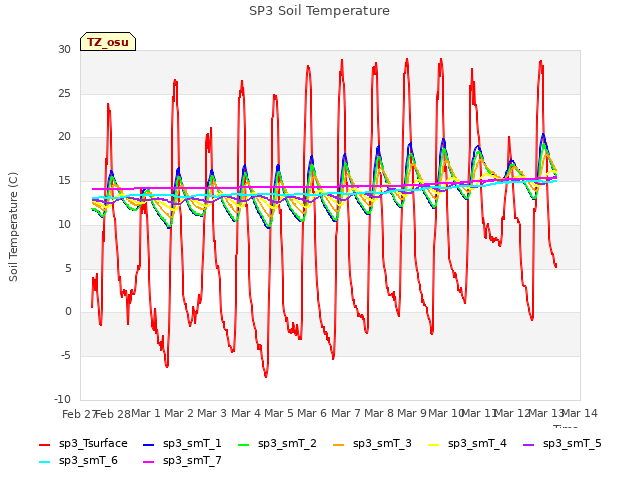Screen dimensions: 640x480
Task: Click the orange sp3_smT_3 legend swatch
Action: [339, 444]
